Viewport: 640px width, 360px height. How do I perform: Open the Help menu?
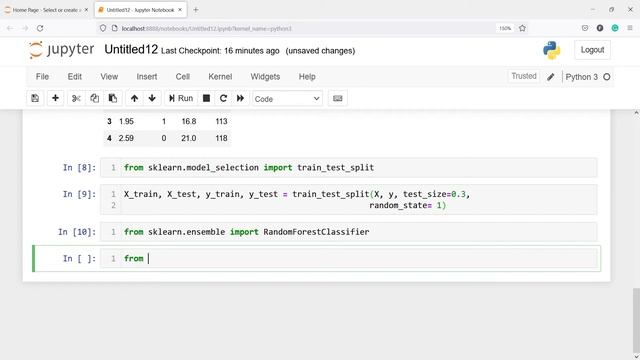(307, 77)
